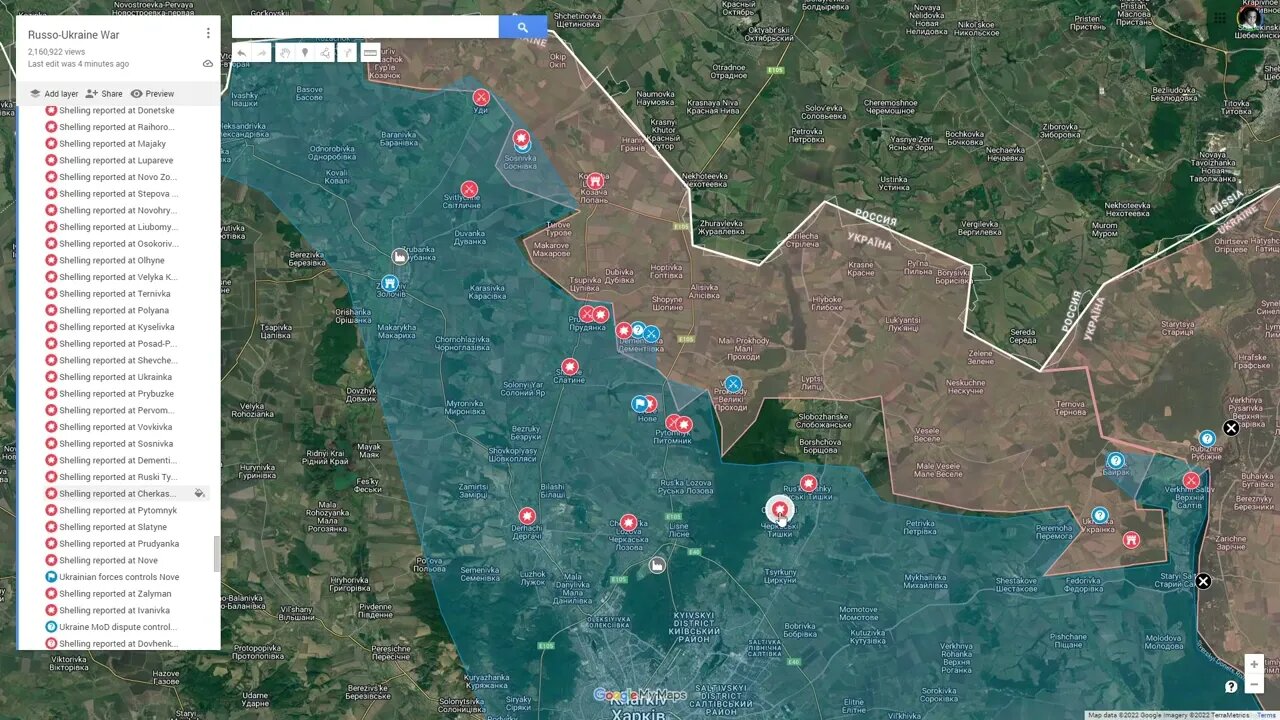Click the Drive cloud save status icon
1280x720 pixels.
coord(208,63)
